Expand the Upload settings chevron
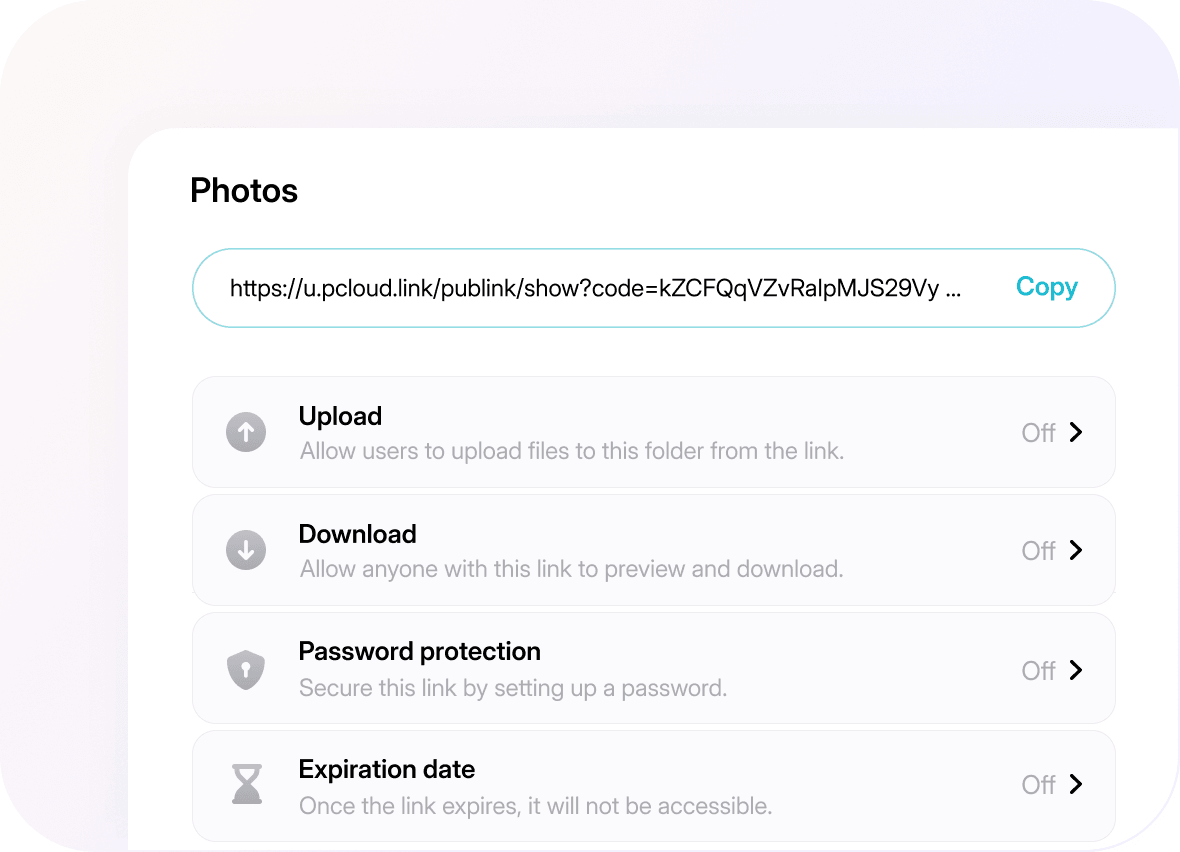 1078,432
